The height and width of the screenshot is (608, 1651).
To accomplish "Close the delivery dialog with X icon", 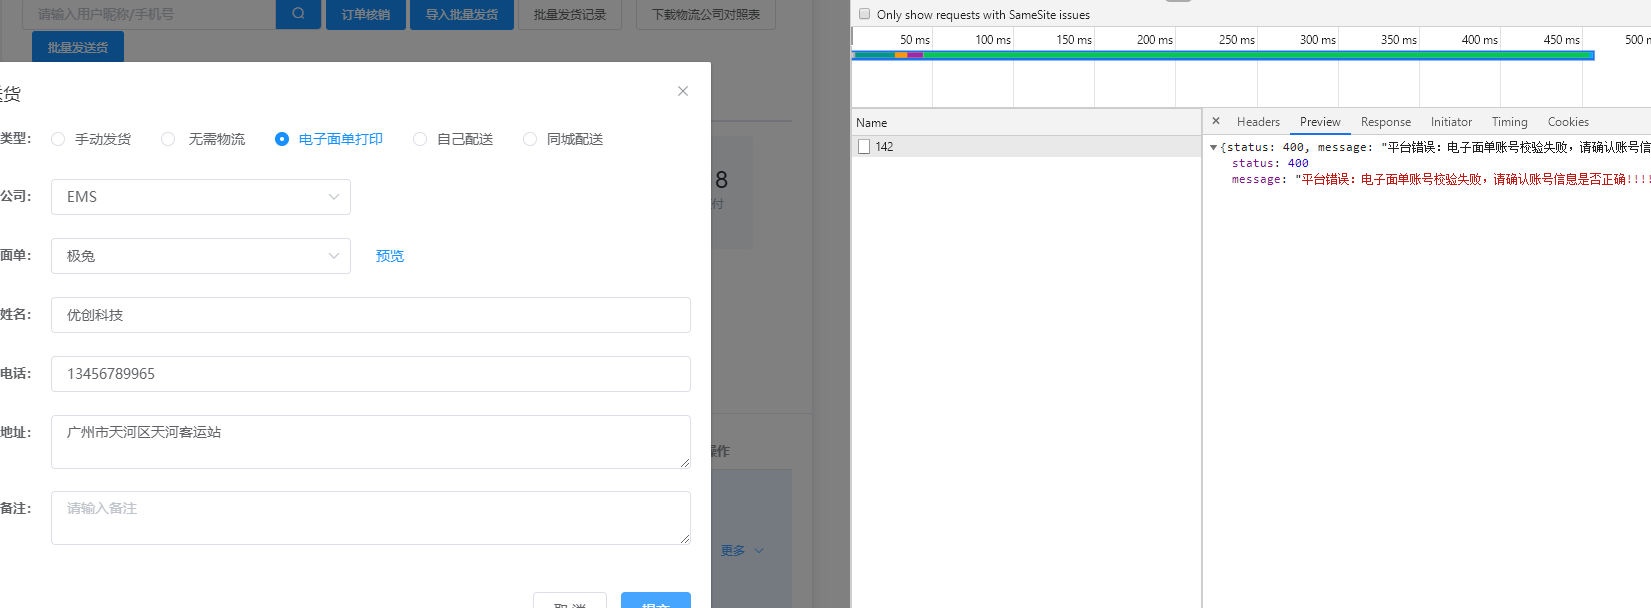I will click(683, 91).
